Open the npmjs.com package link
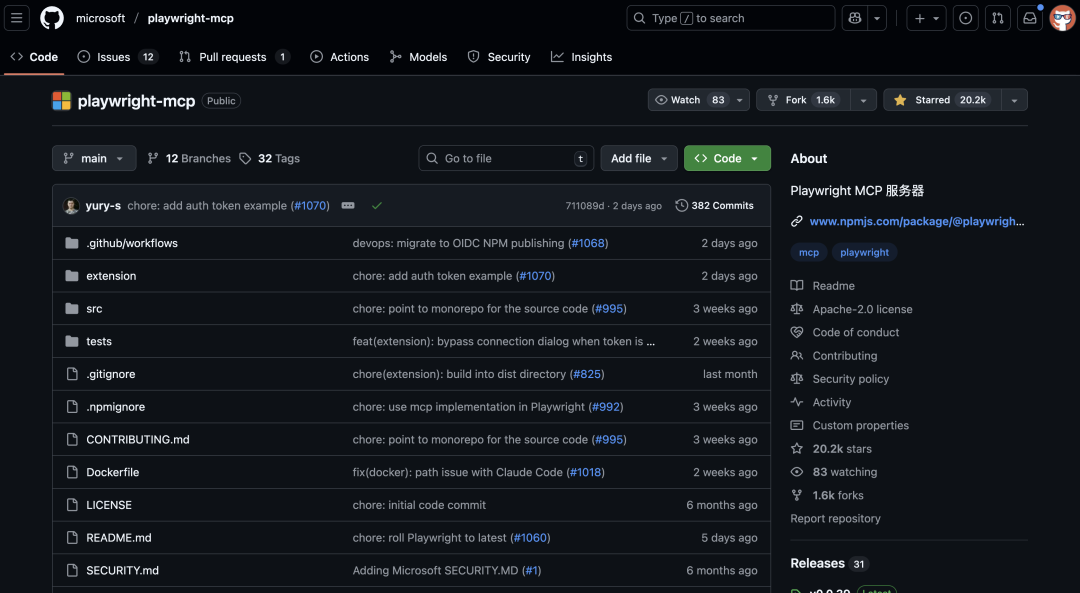The height and width of the screenshot is (593, 1080). (917, 221)
